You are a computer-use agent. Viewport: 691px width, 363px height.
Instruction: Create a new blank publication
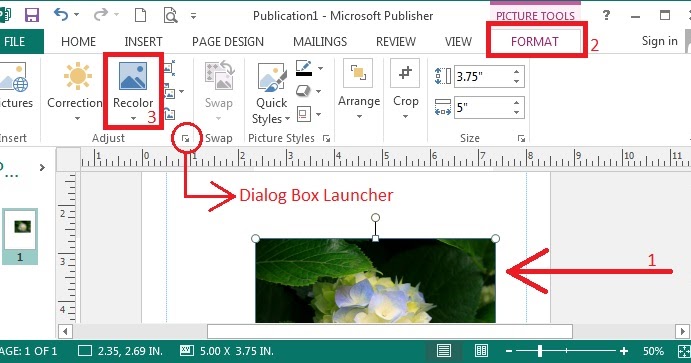pyautogui.click(x=140, y=15)
